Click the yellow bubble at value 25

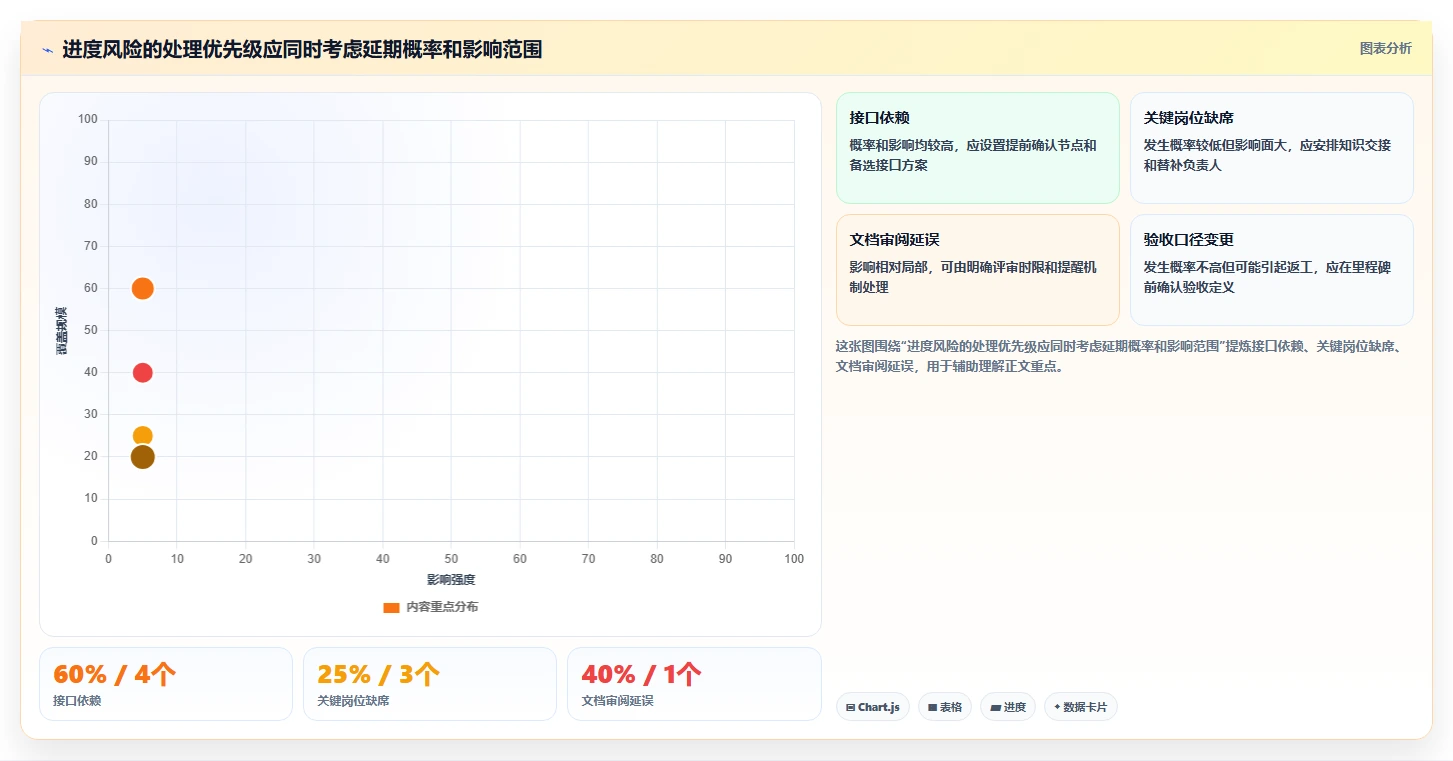pyautogui.click(x=142, y=436)
